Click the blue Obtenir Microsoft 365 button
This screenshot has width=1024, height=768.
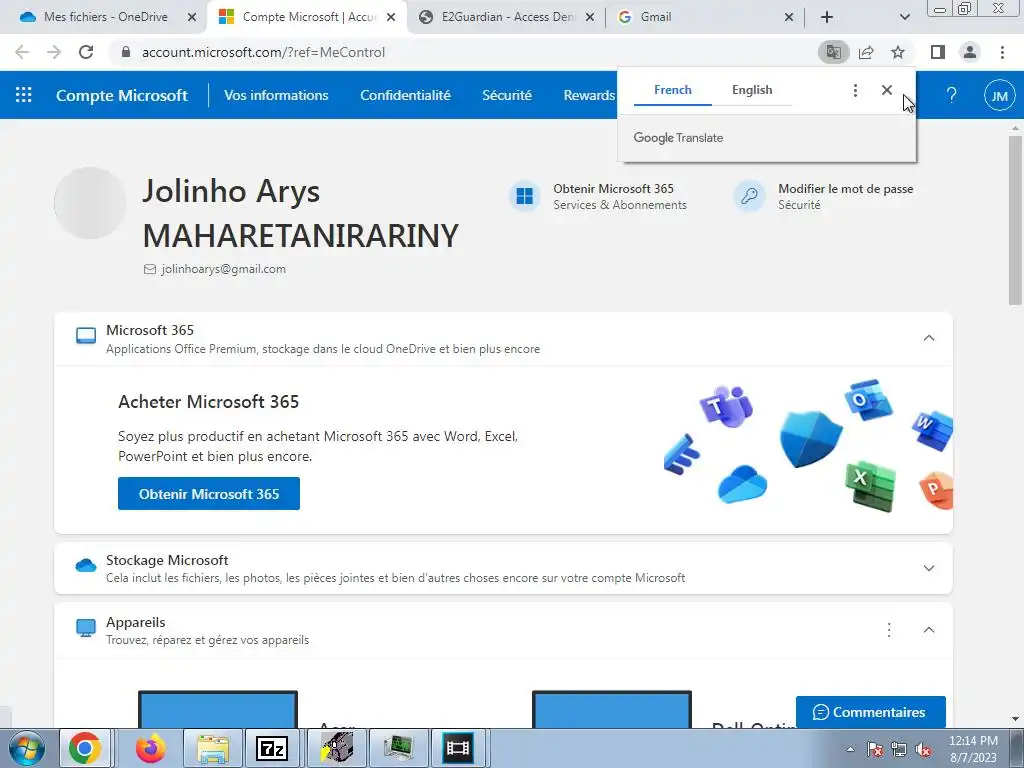[209, 494]
